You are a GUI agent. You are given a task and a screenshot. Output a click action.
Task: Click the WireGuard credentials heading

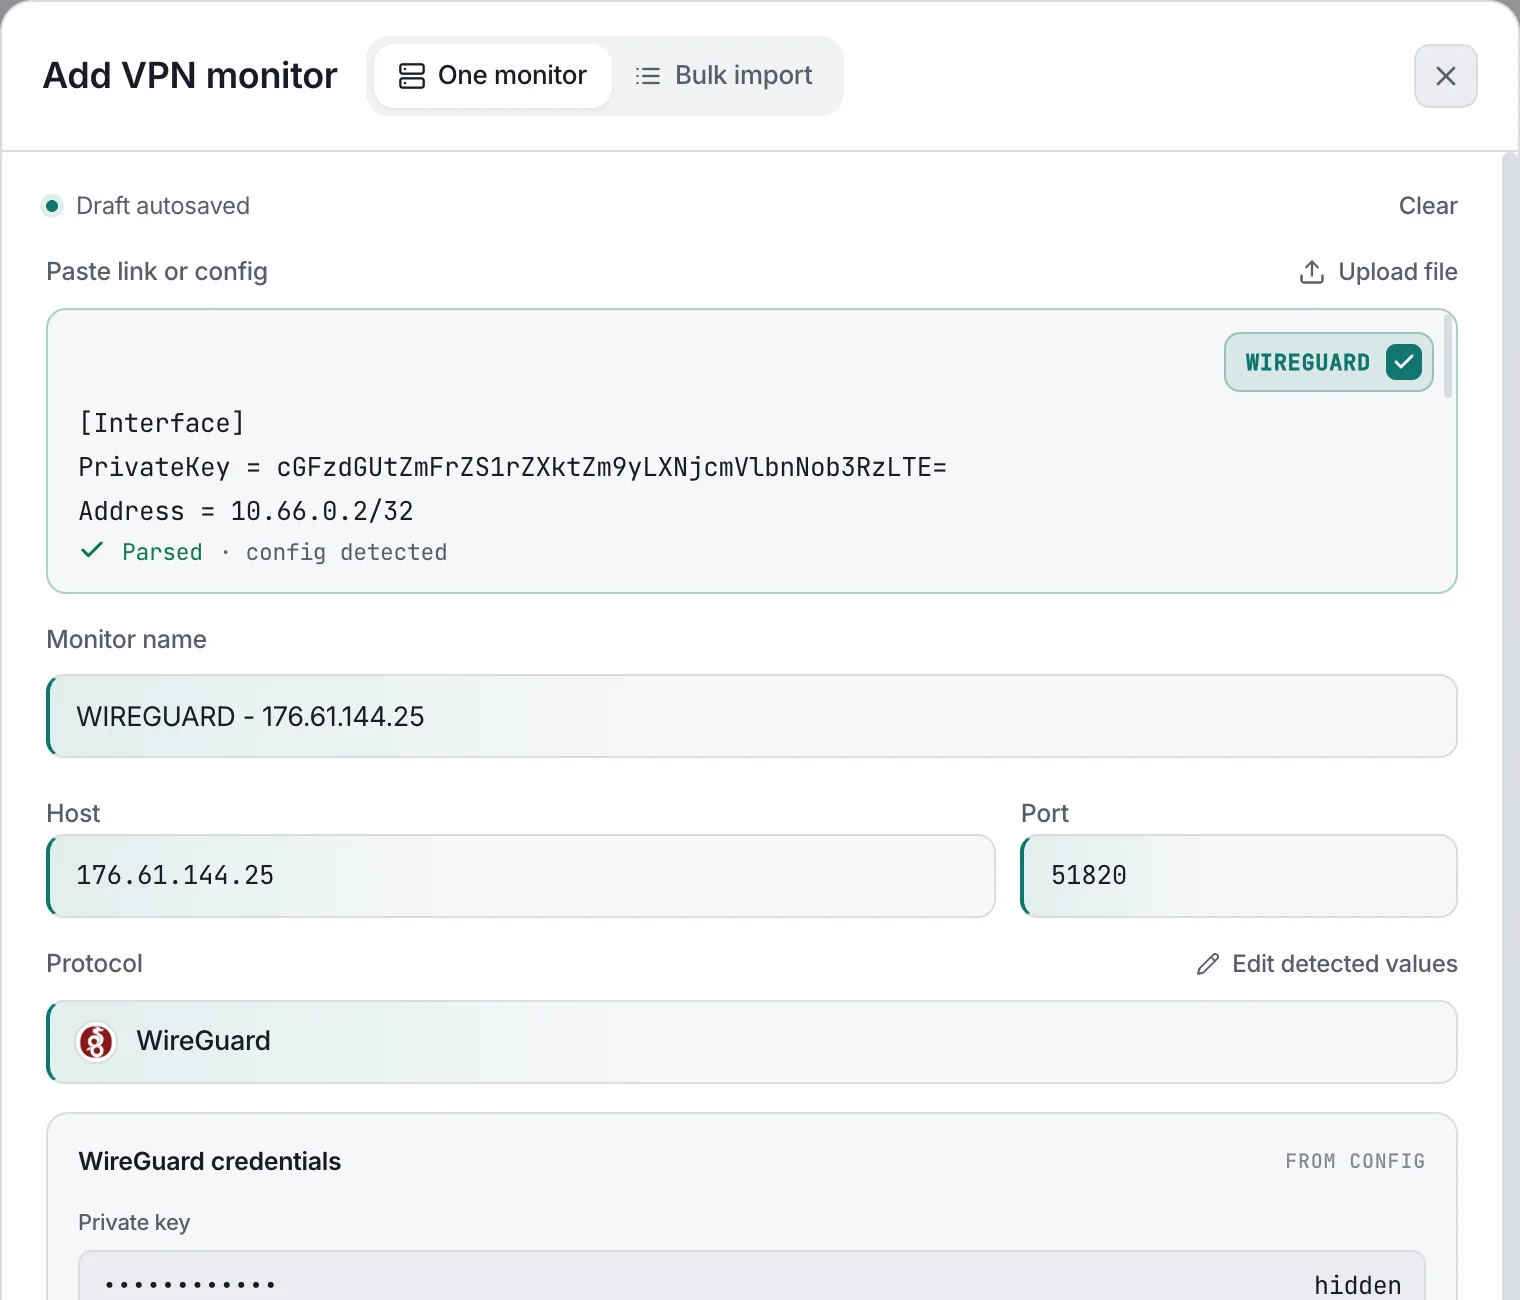[210, 1161]
